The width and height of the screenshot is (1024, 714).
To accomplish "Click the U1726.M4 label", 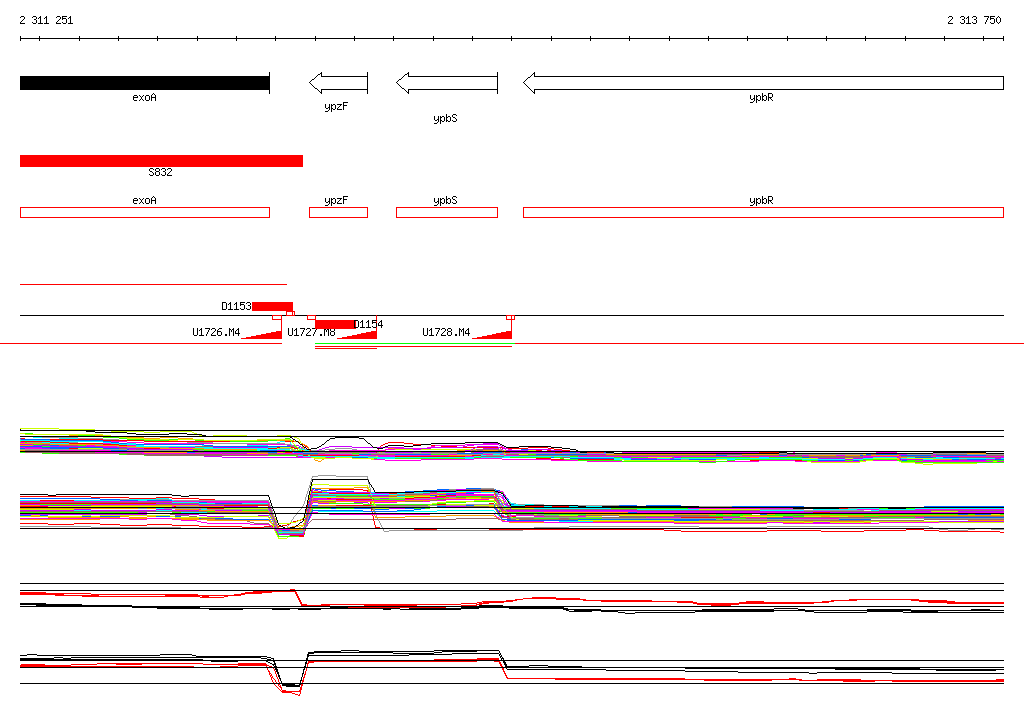I will (216, 333).
